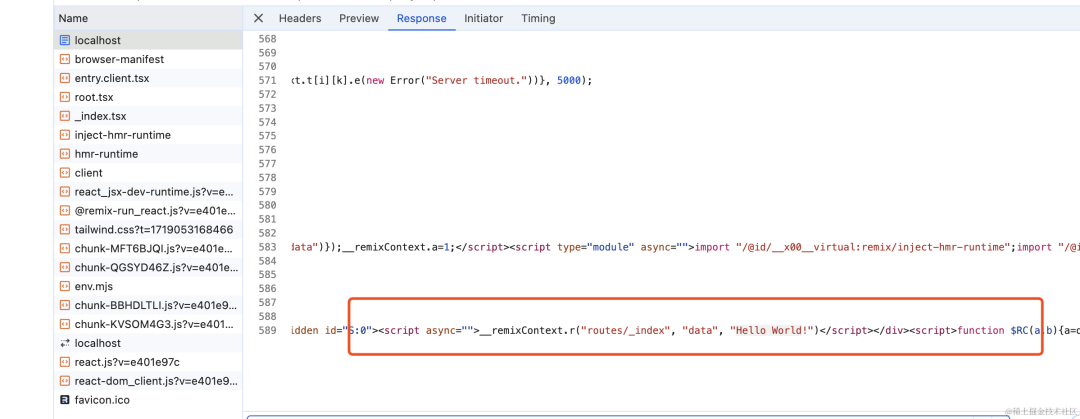Viewport: 1080px width, 419px height.
Task: Select the inject-hmr-runtime request
Action: (147, 135)
